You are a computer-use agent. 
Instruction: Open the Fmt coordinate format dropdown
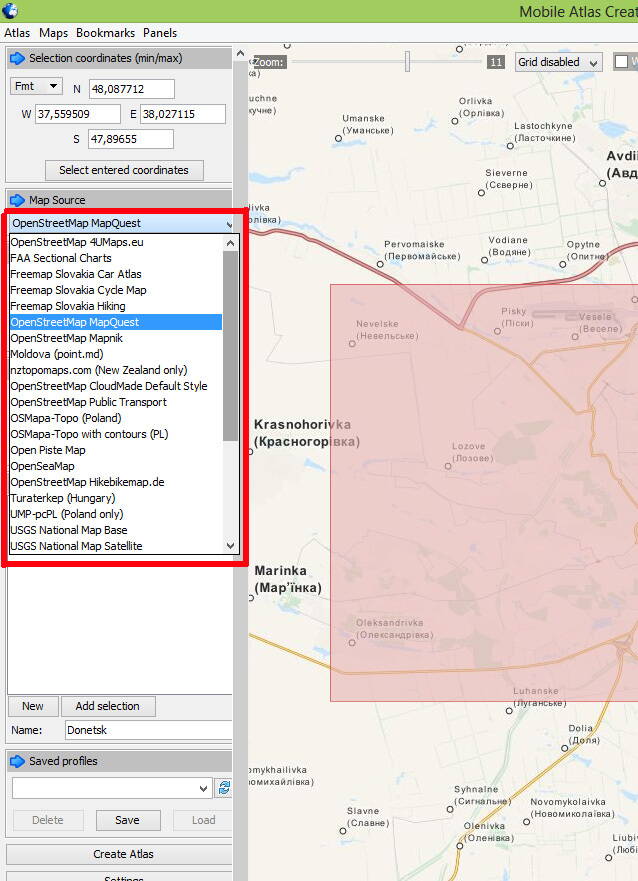pos(36,87)
